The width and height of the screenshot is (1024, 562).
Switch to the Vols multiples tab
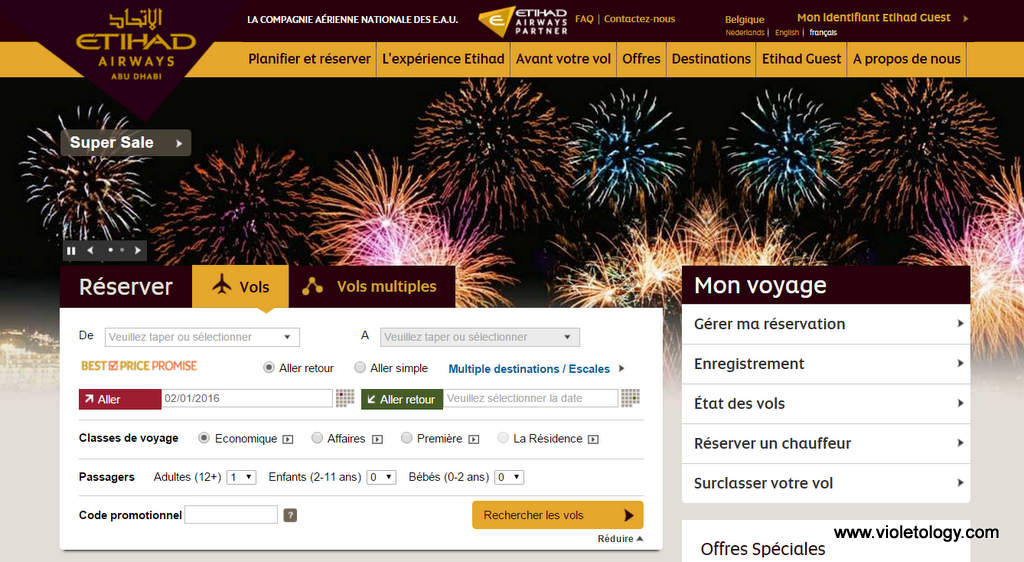[x=372, y=286]
